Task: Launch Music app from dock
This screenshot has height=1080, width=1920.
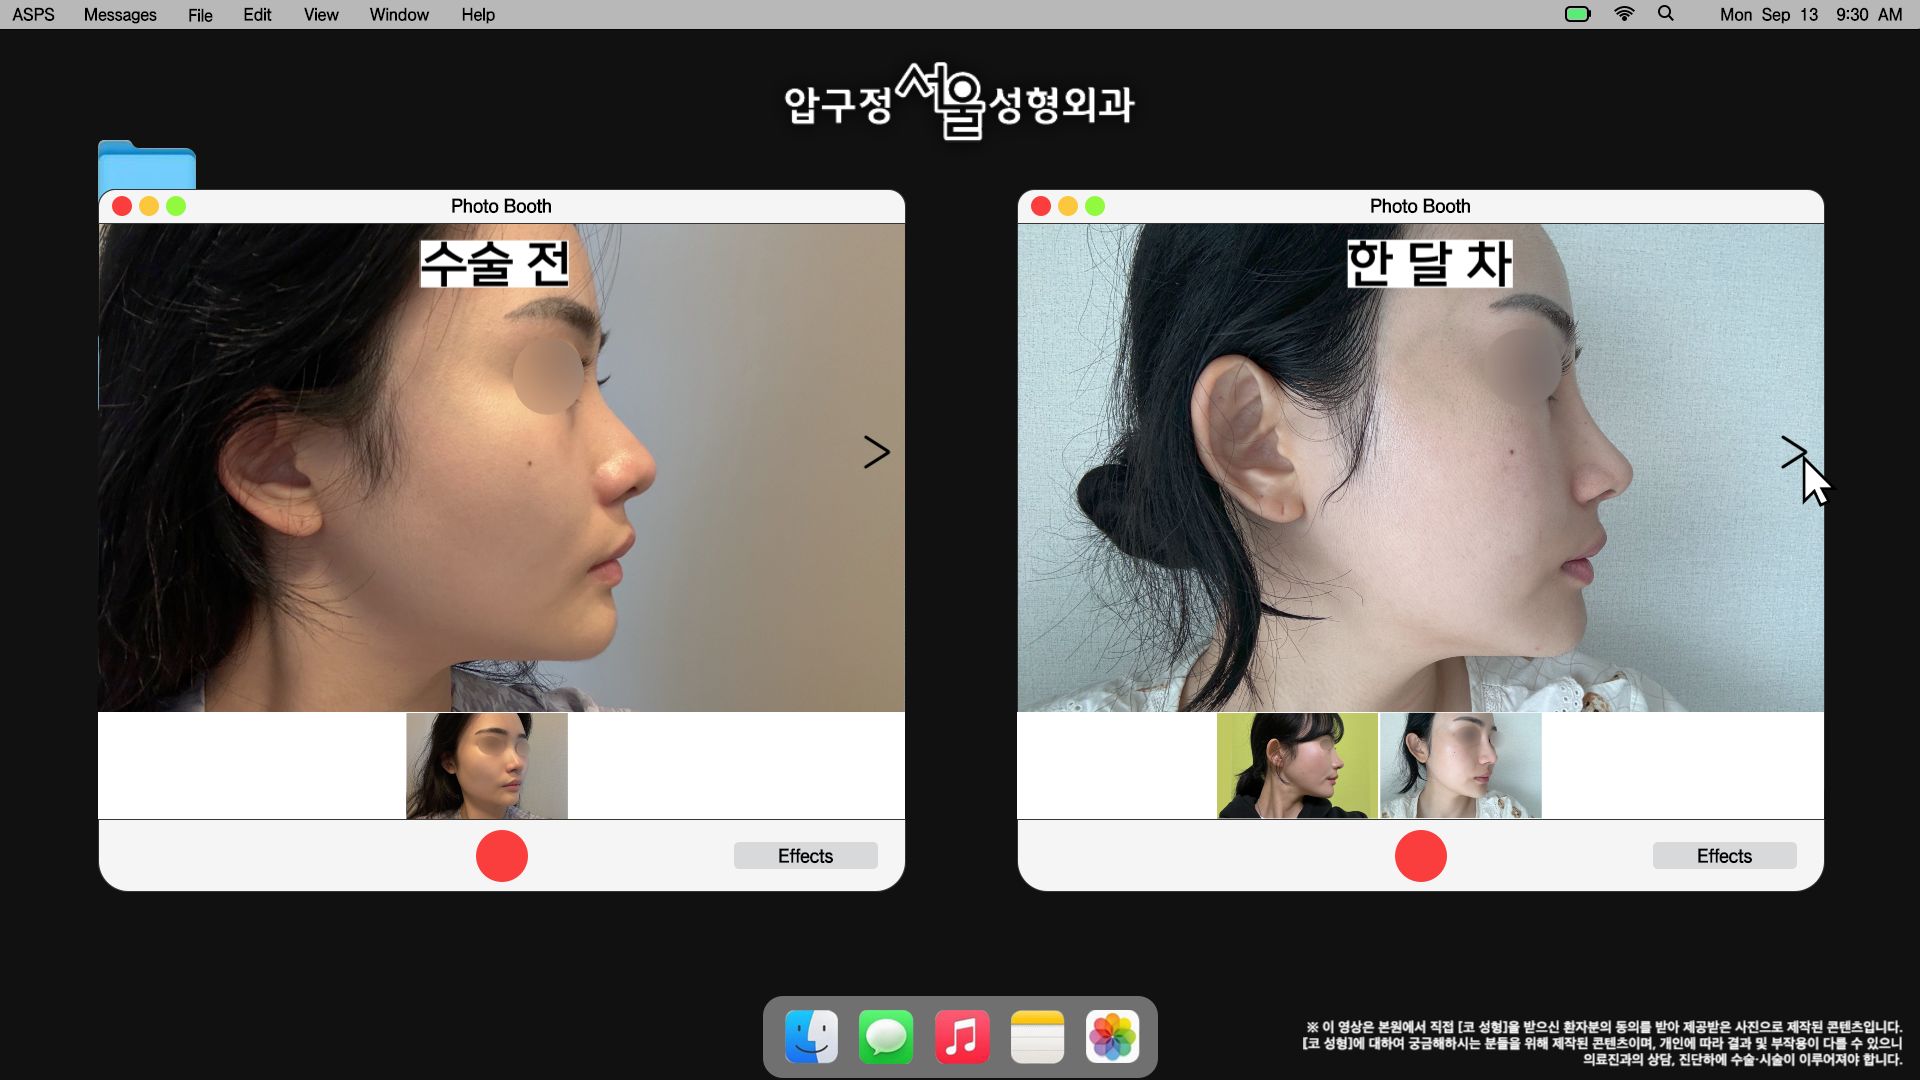Action: click(x=962, y=1037)
